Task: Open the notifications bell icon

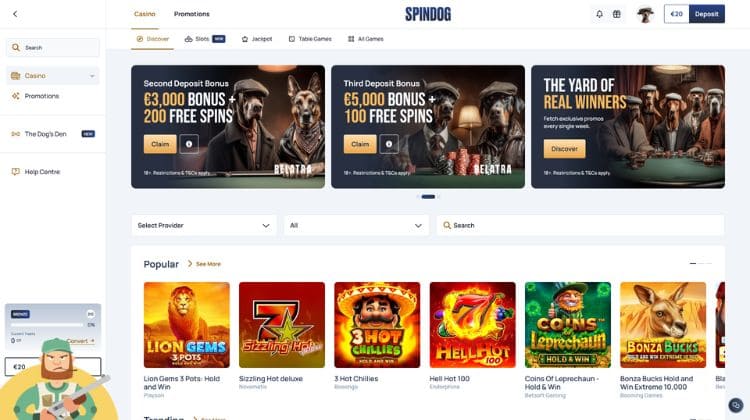Action: pyautogui.click(x=599, y=14)
